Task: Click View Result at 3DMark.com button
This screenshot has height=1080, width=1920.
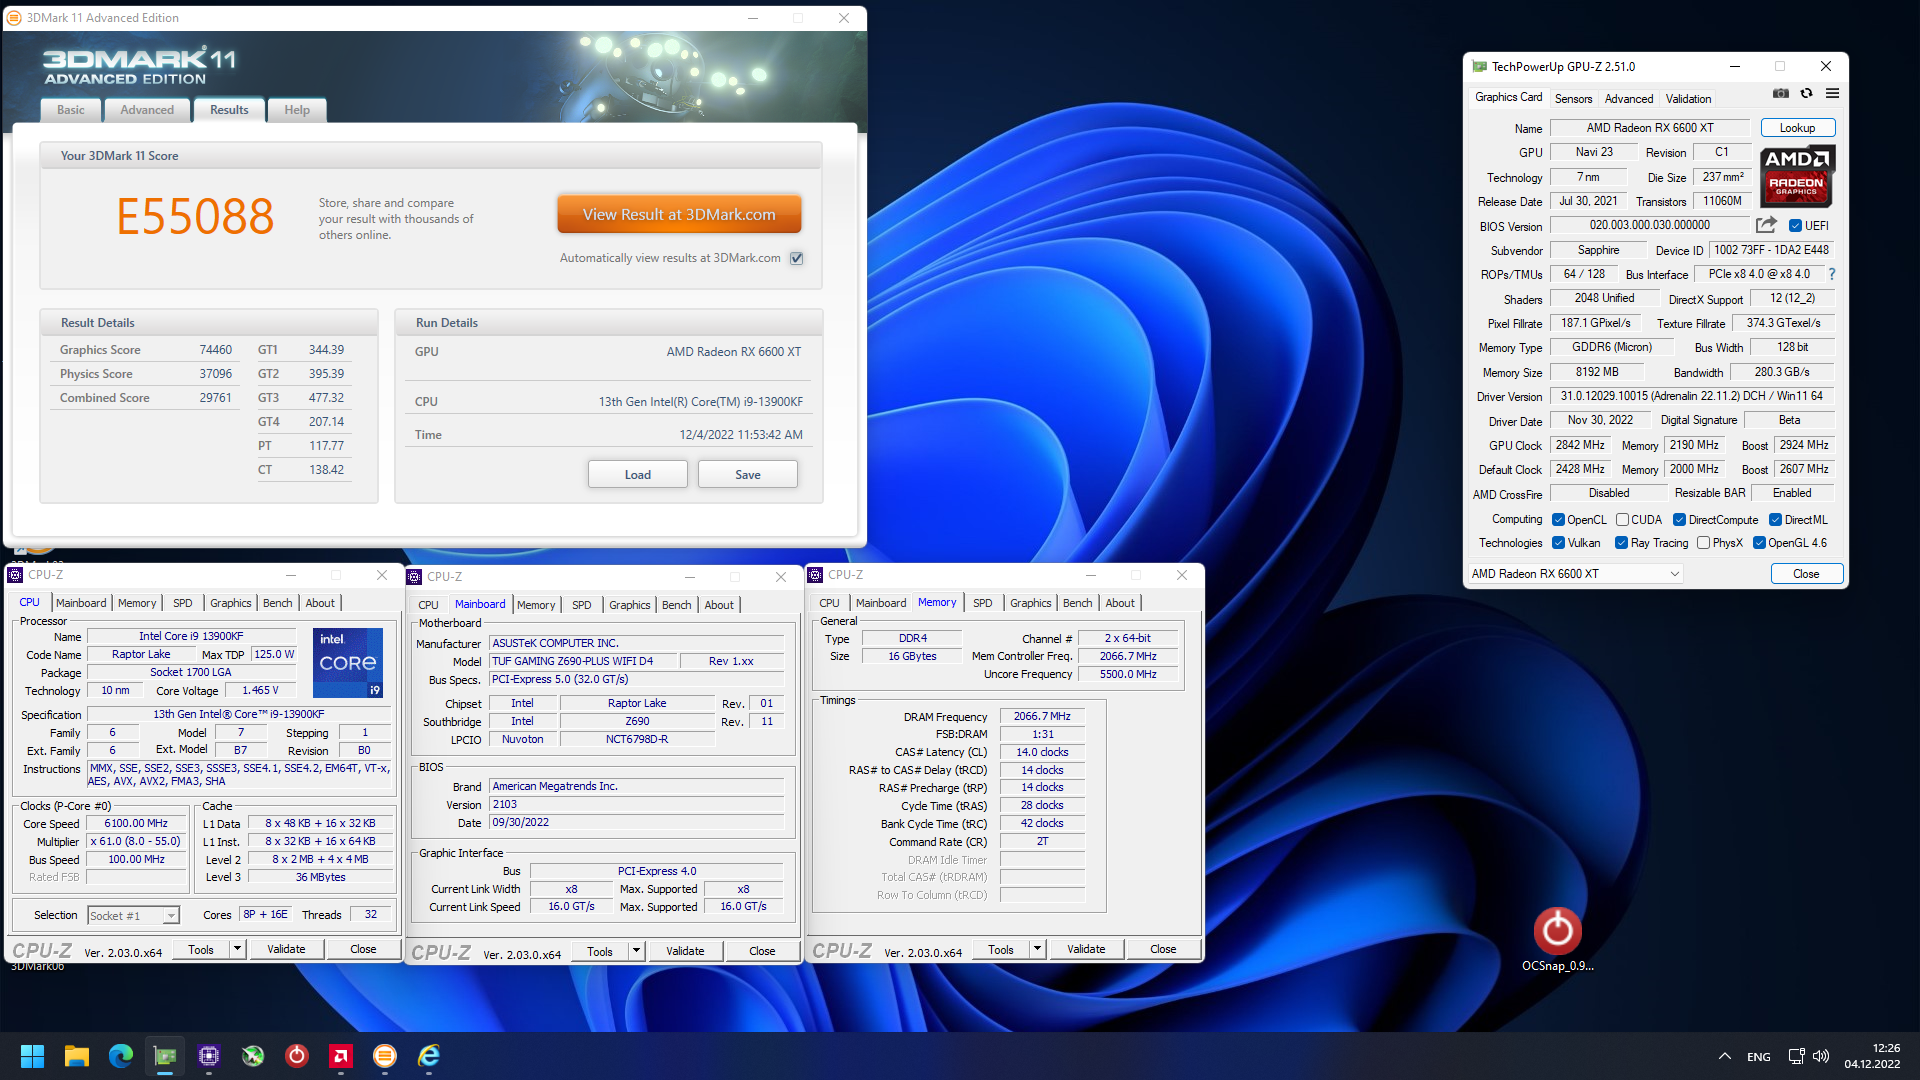Action: tap(679, 214)
